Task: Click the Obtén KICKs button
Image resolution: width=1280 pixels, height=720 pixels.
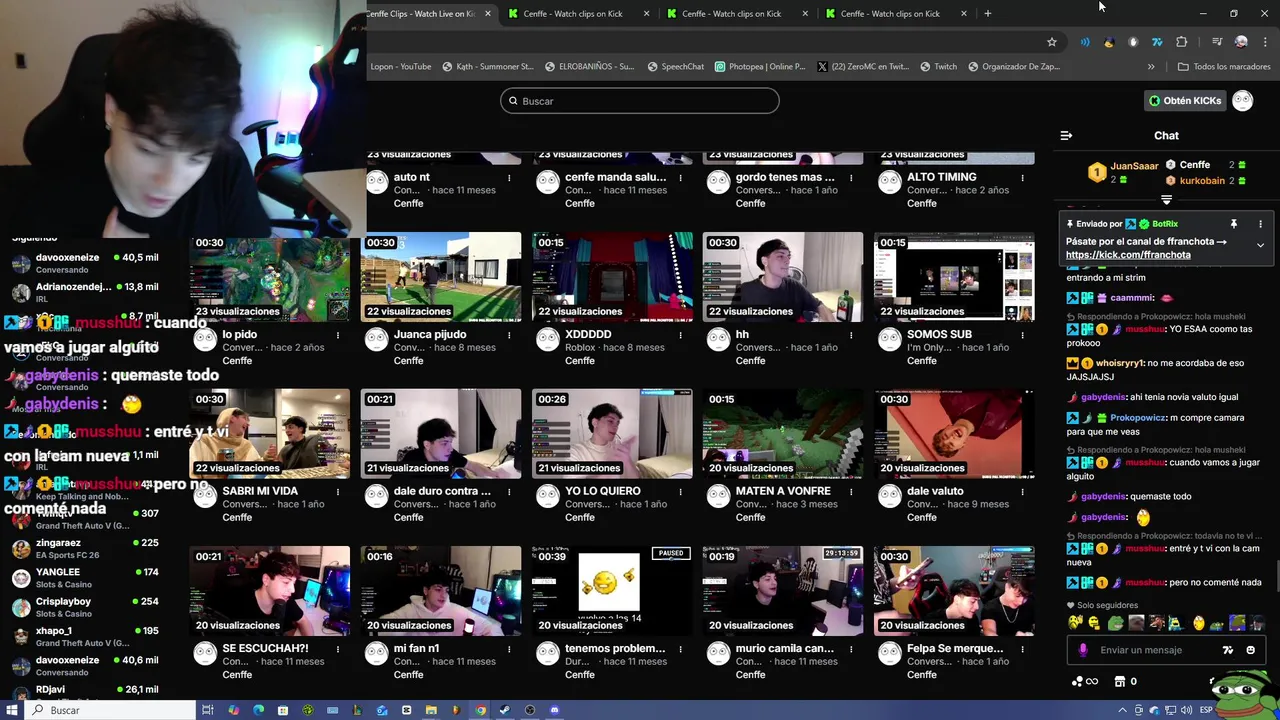Action: [x=1185, y=100]
